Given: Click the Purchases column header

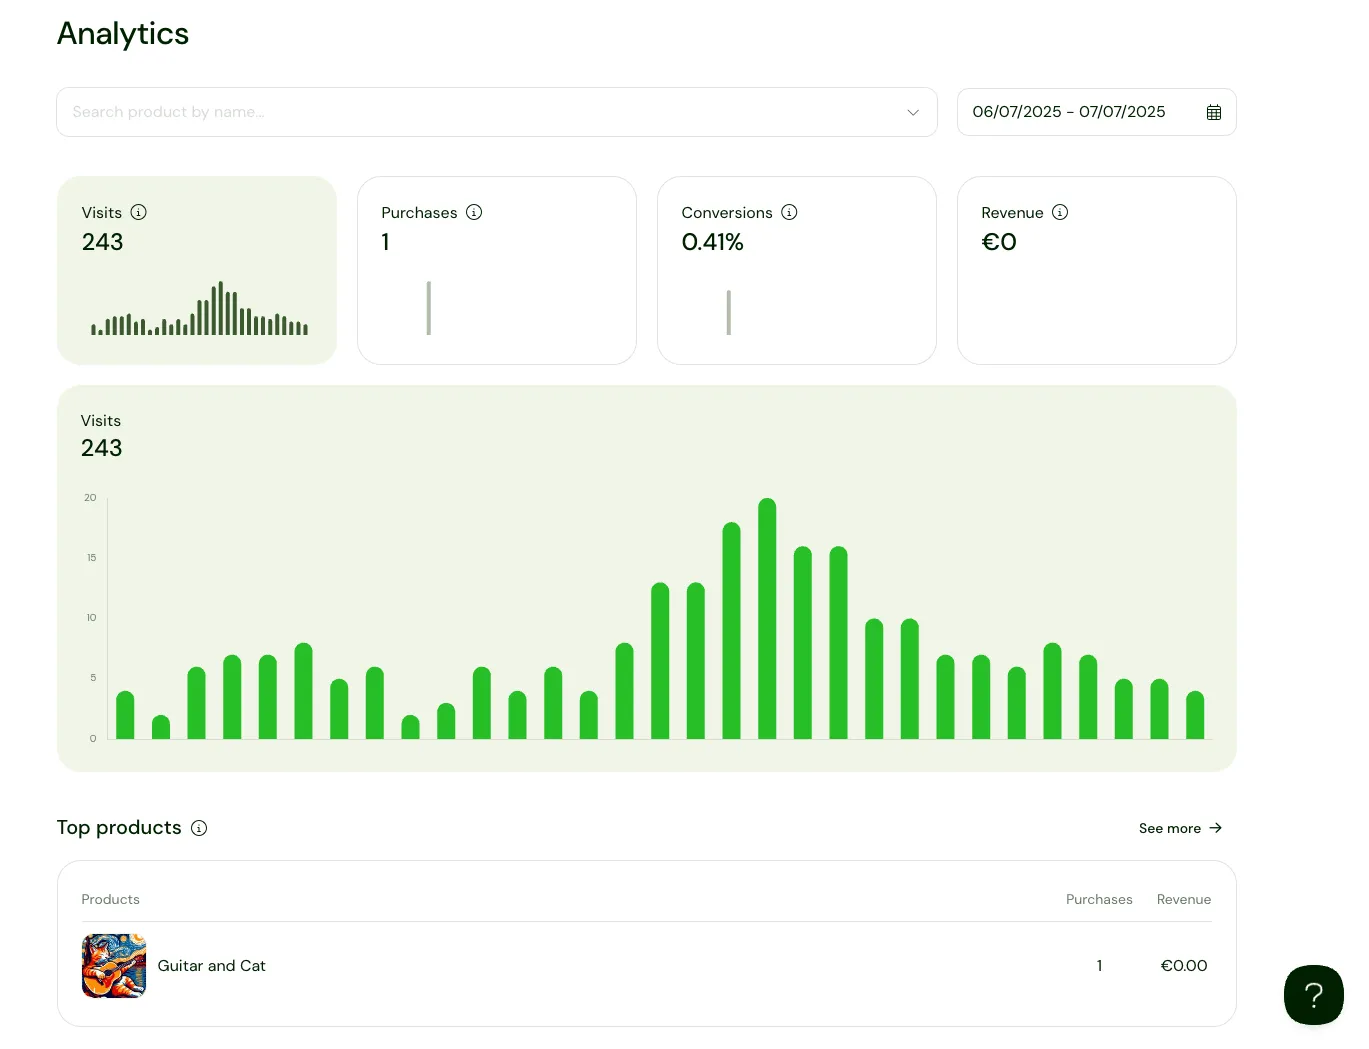Looking at the screenshot, I should pyautogui.click(x=1099, y=899).
